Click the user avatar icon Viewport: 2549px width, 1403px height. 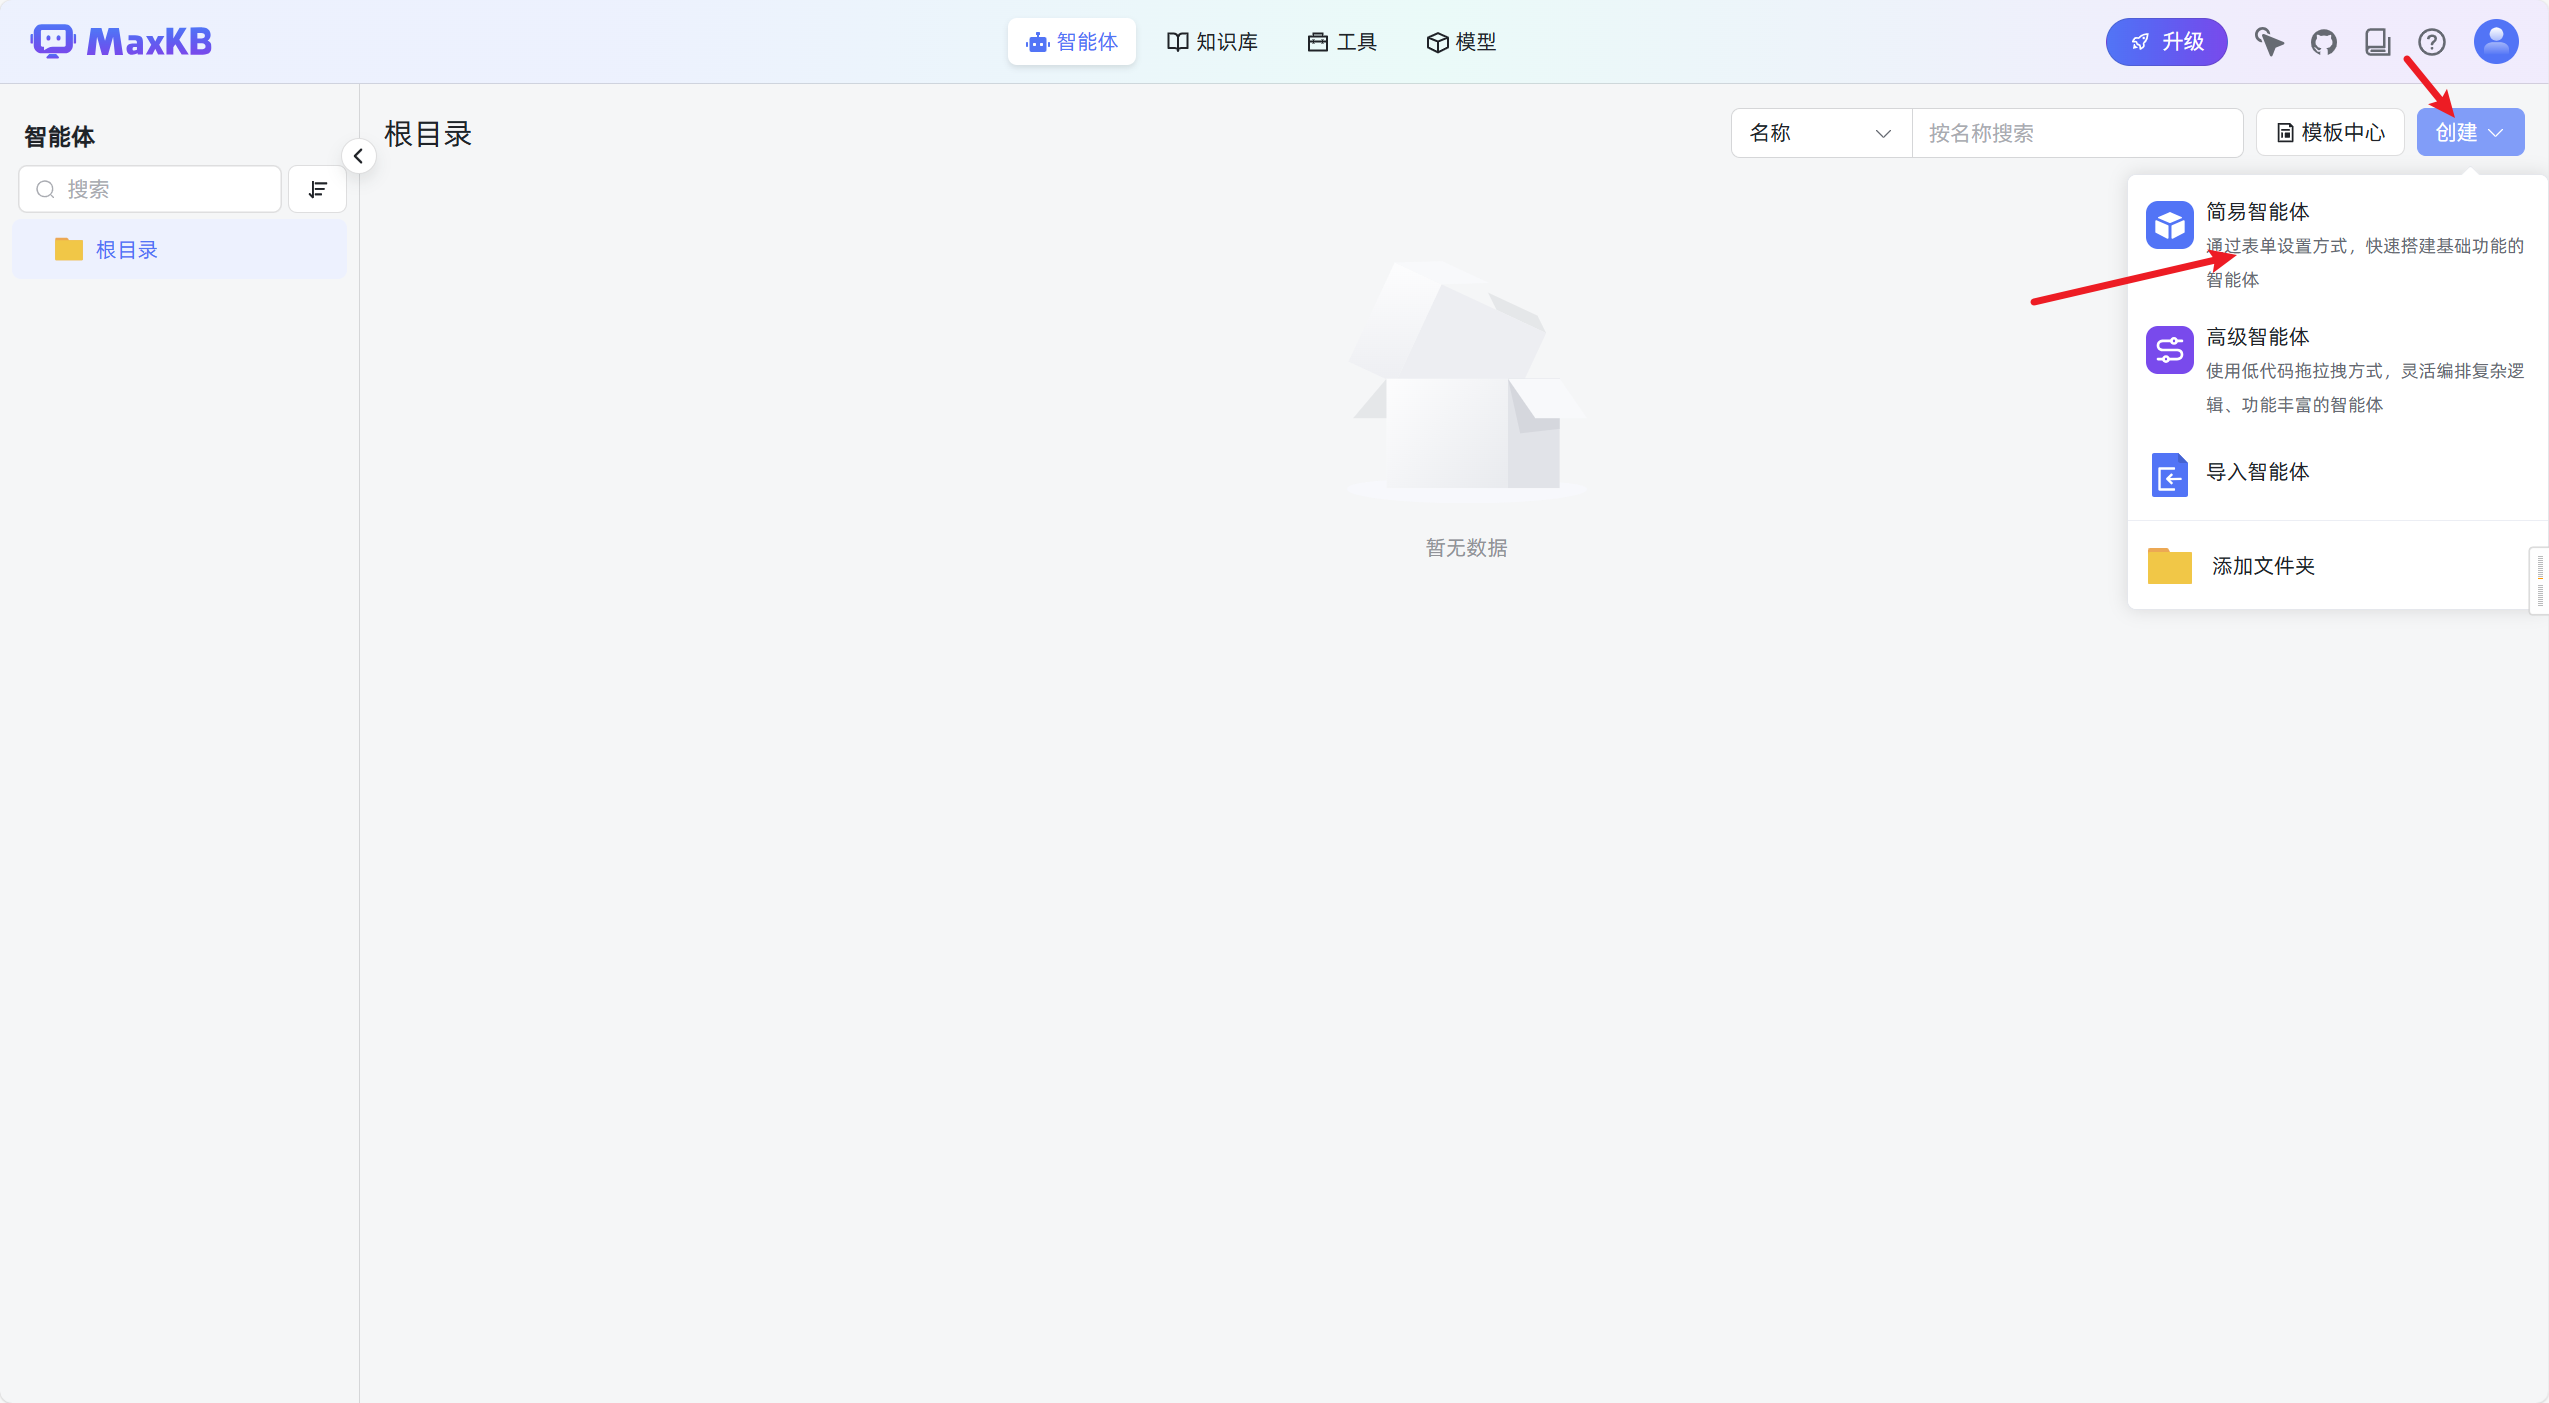coord(2495,42)
